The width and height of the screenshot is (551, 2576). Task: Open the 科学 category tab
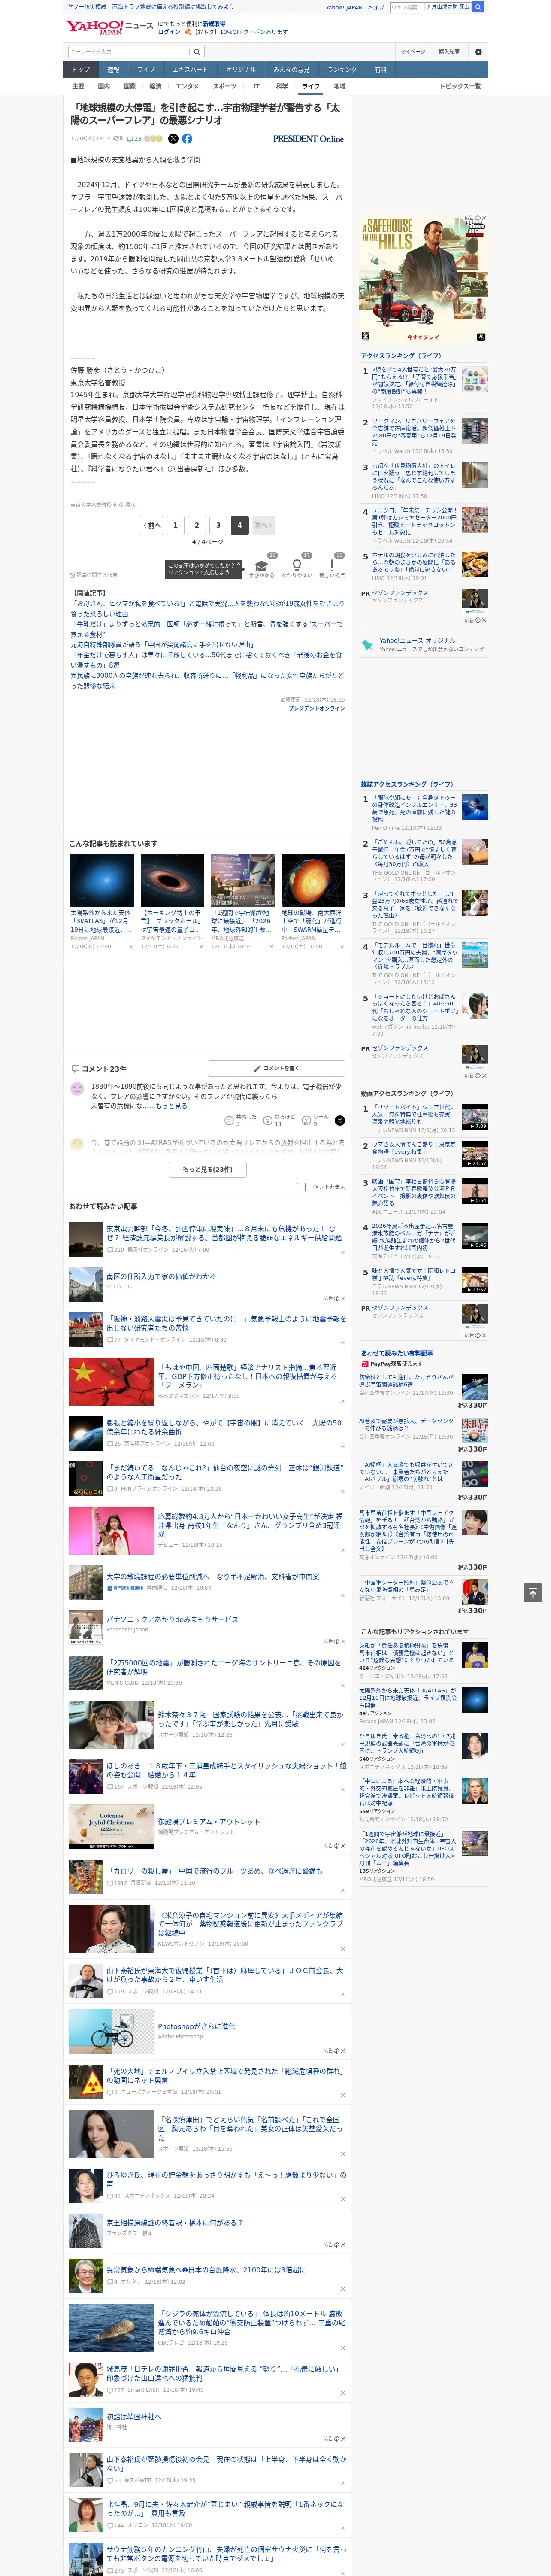click(282, 86)
